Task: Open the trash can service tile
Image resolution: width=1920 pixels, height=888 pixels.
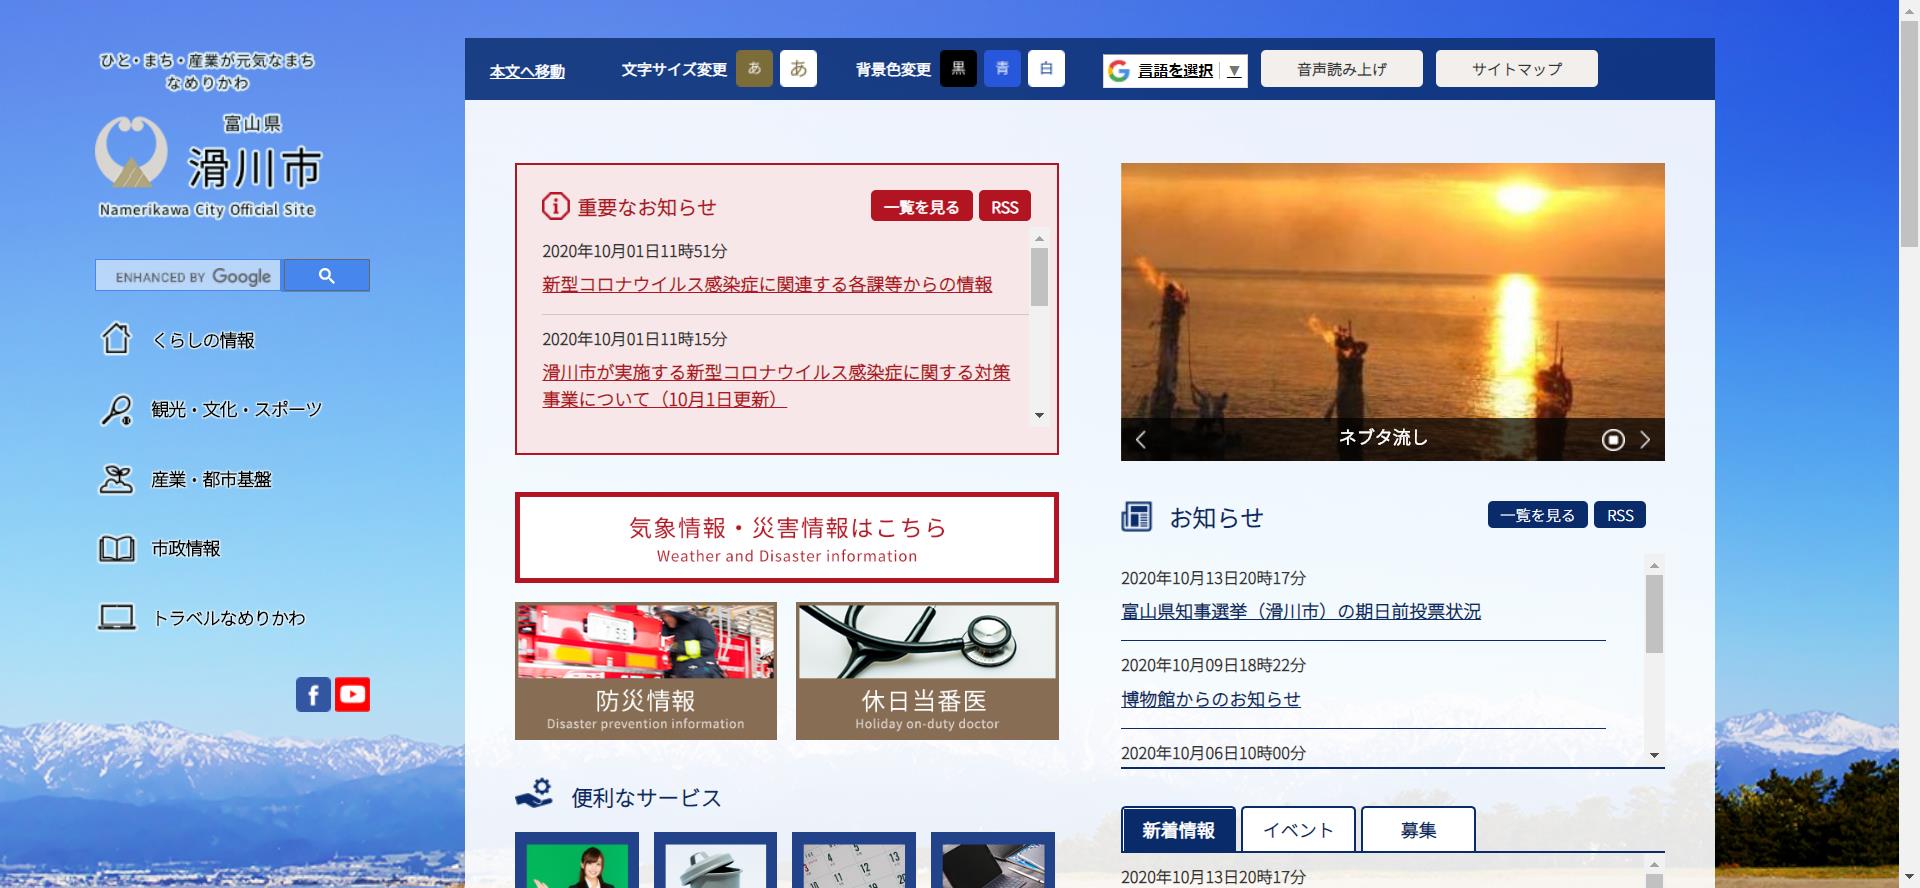Action: 715,860
